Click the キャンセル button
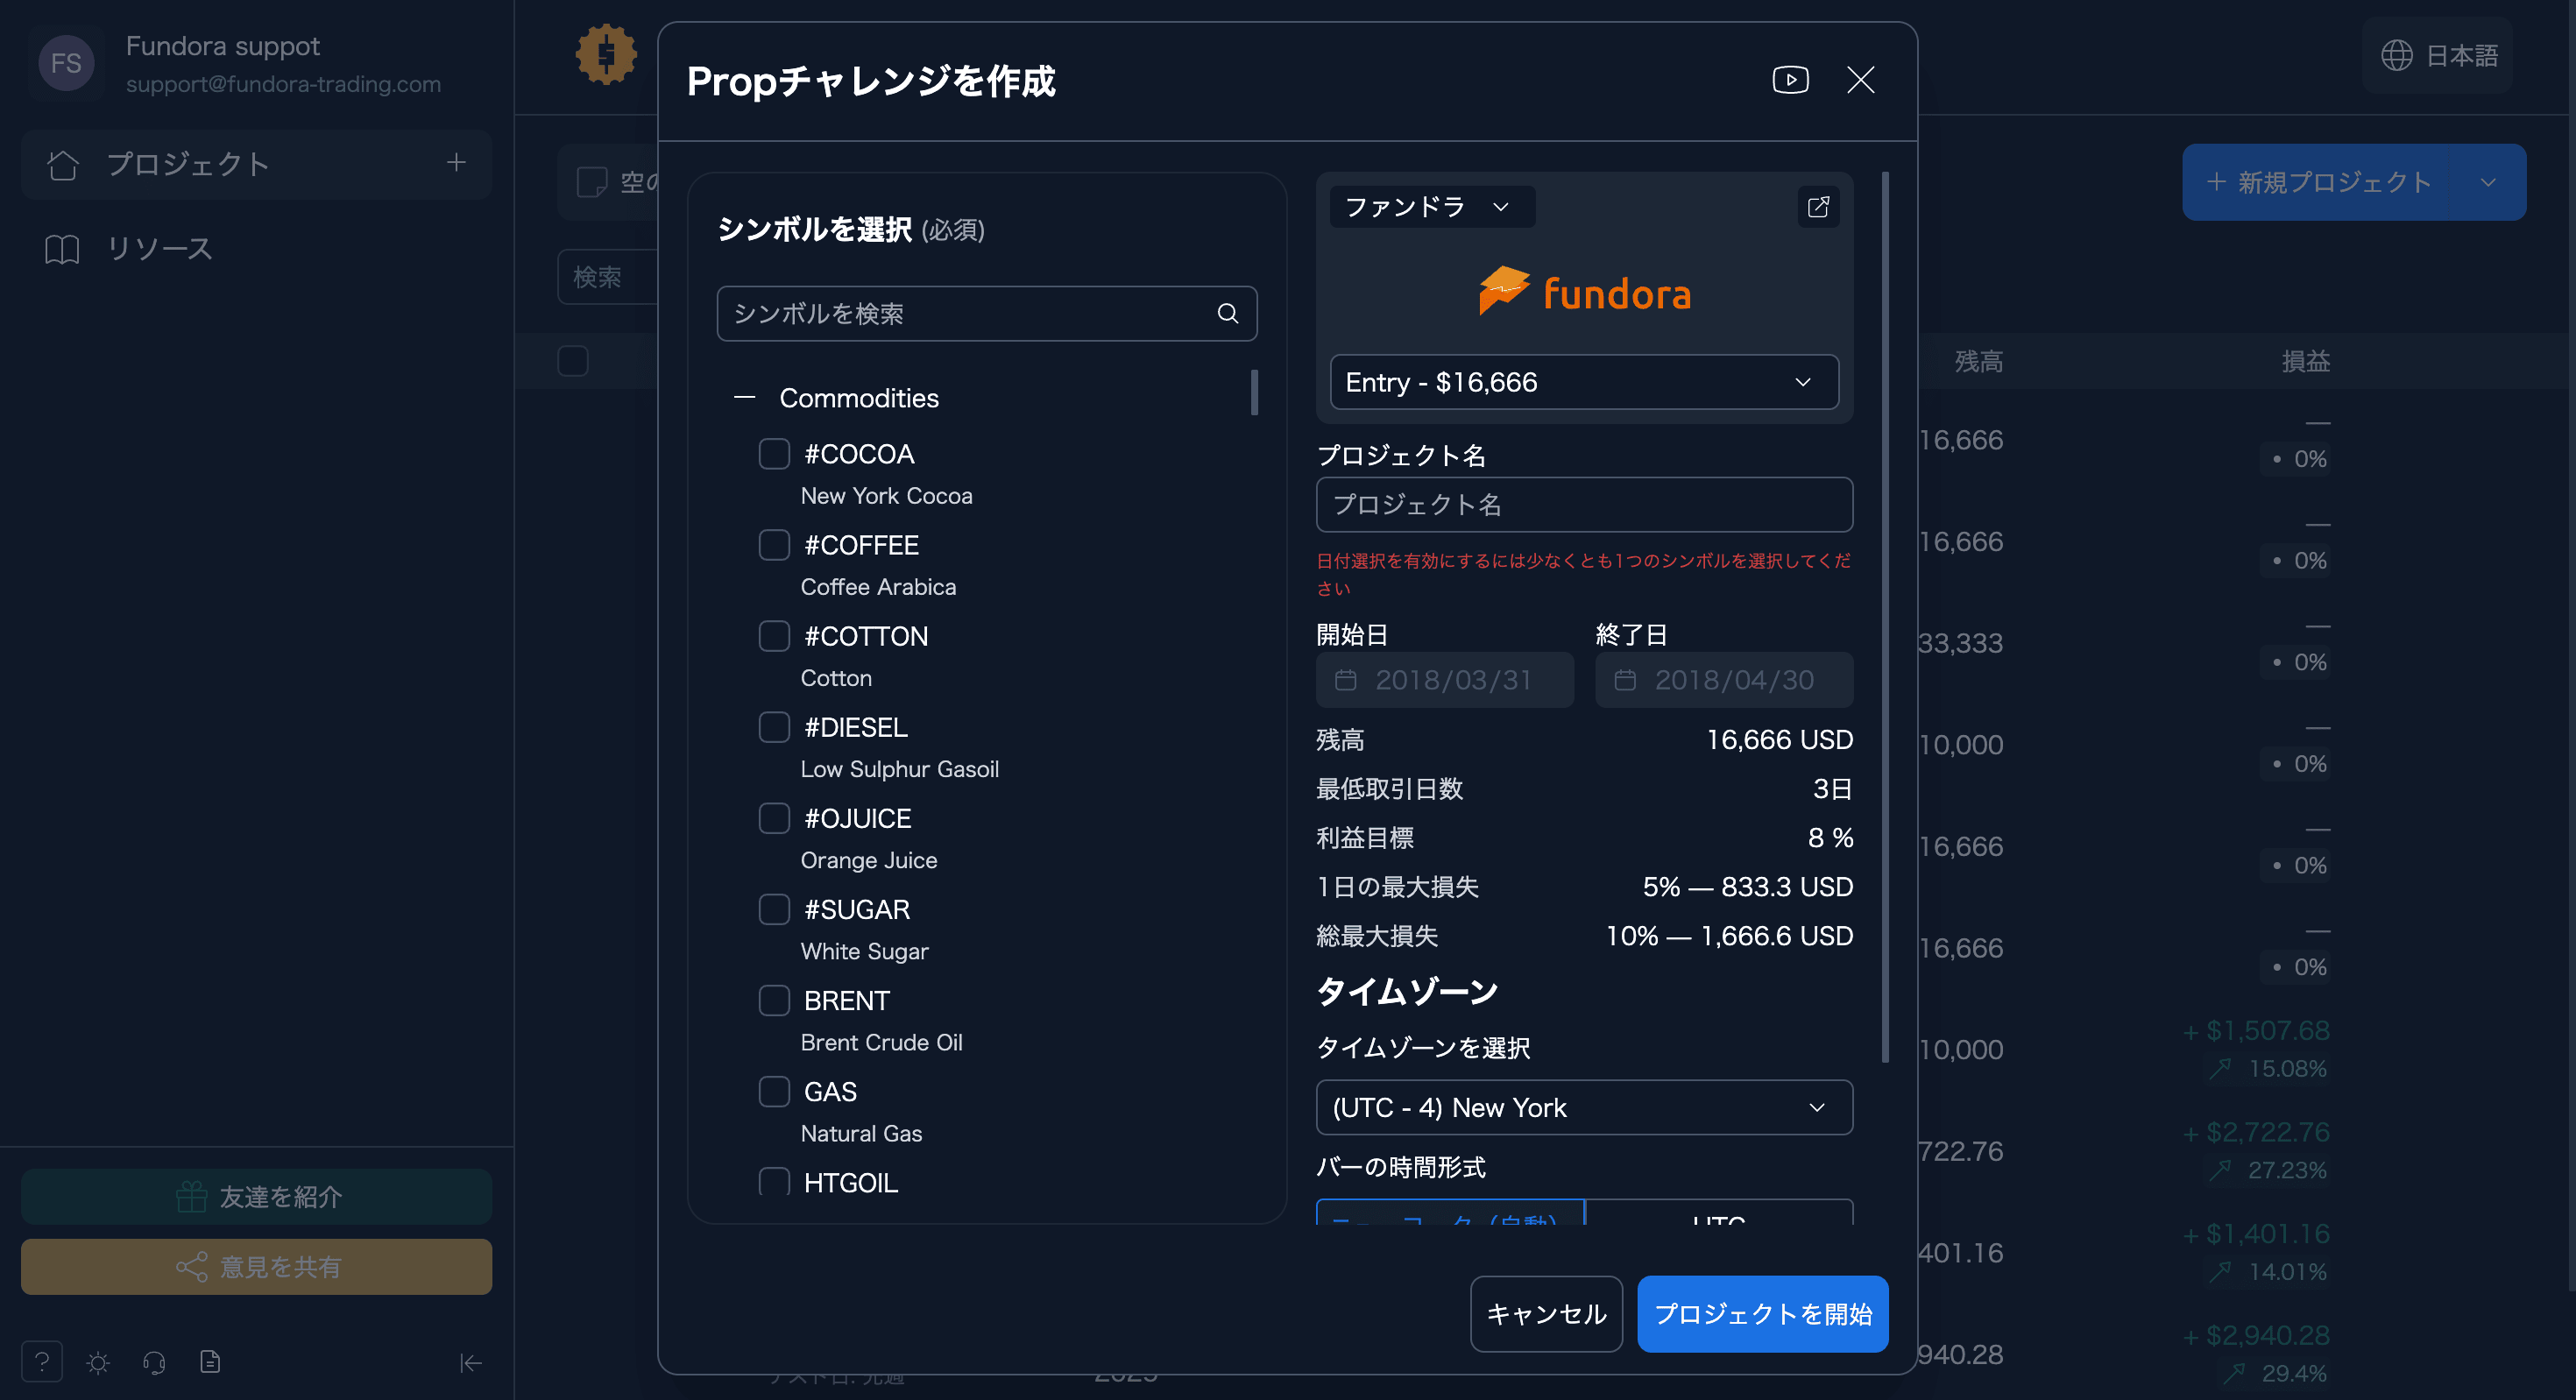The width and height of the screenshot is (2576, 1400). coord(1546,1314)
